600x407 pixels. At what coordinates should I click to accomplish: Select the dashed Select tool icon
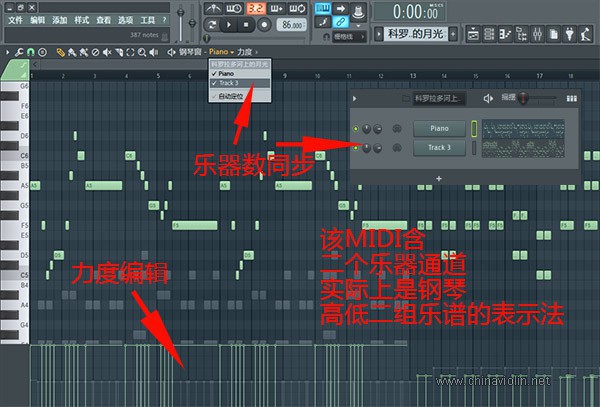click(130, 52)
